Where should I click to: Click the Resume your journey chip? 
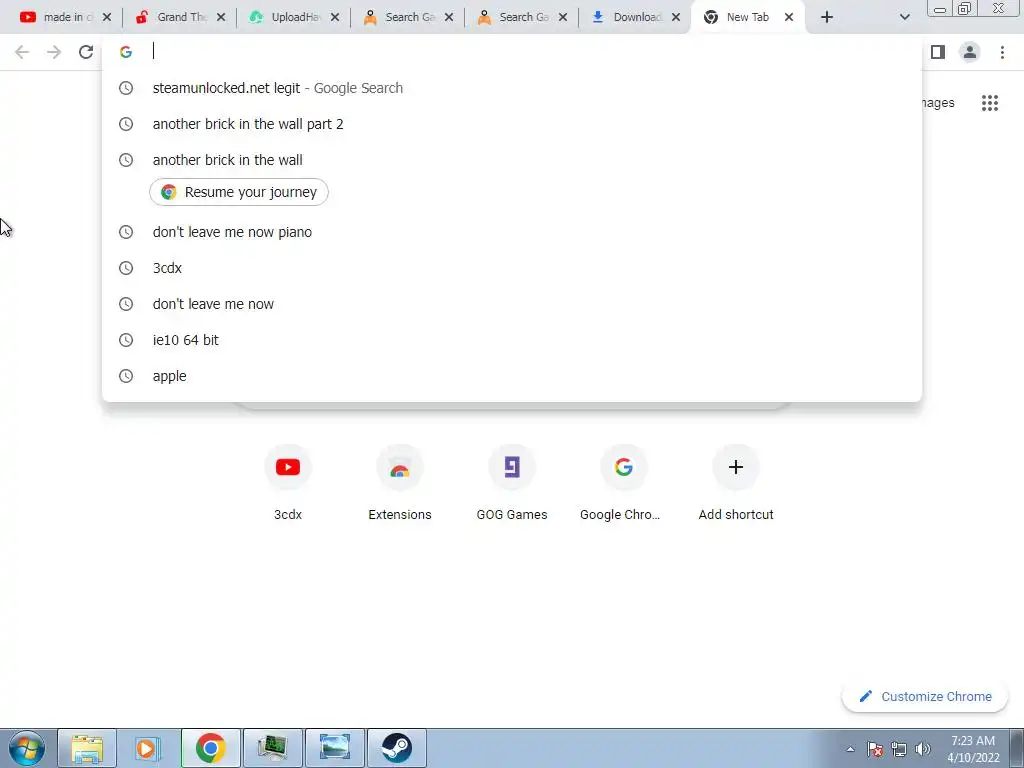tap(239, 192)
